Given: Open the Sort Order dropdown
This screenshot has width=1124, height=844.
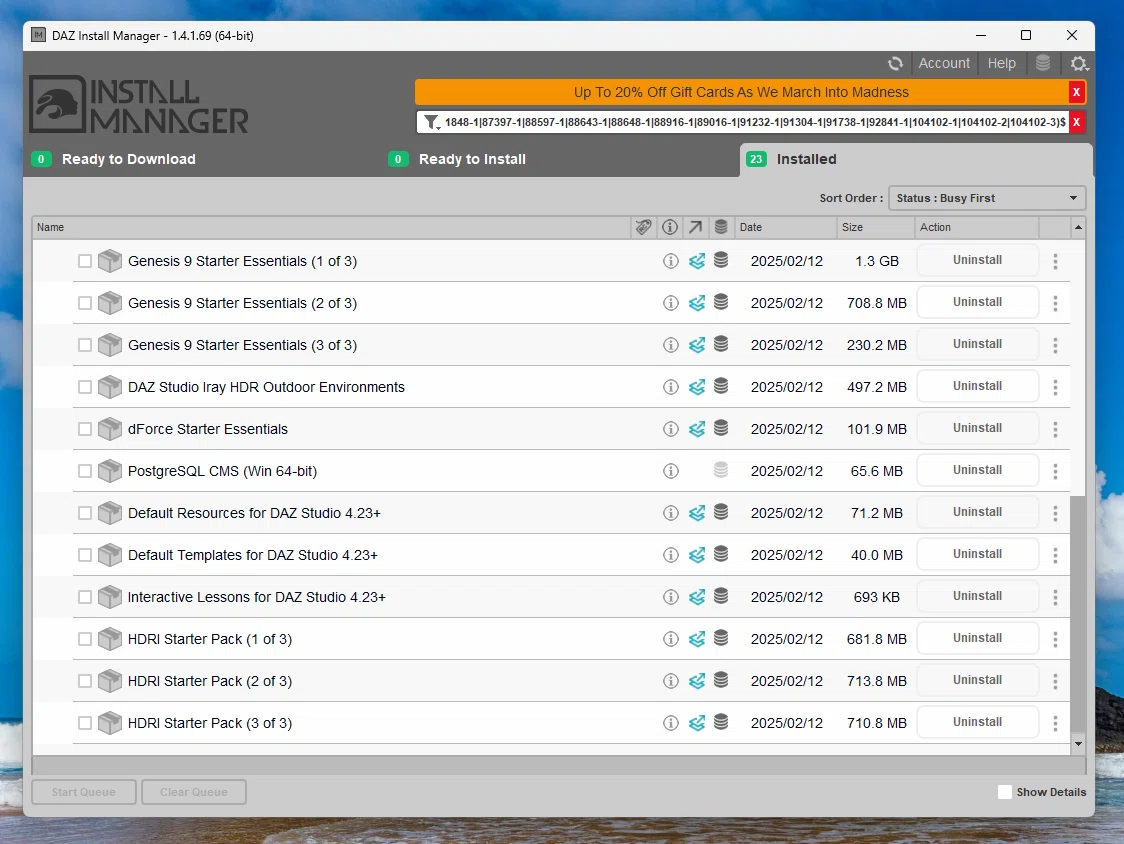Looking at the screenshot, I should coord(987,198).
